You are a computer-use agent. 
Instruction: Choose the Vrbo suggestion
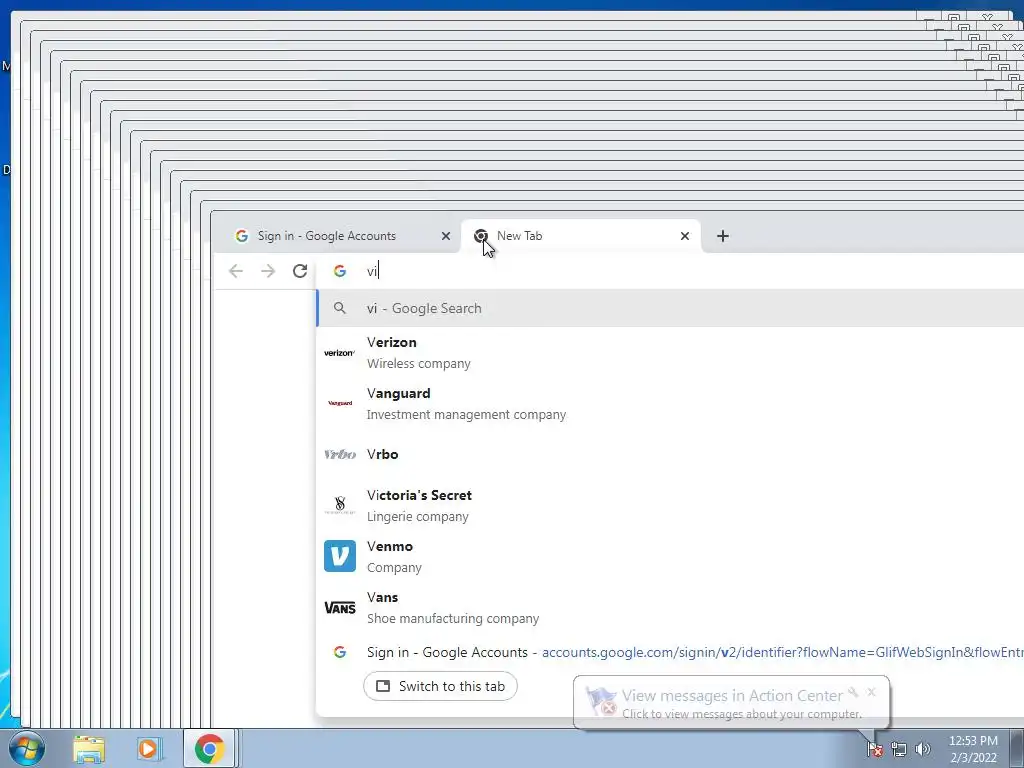pyautogui.click(x=670, y=454)
